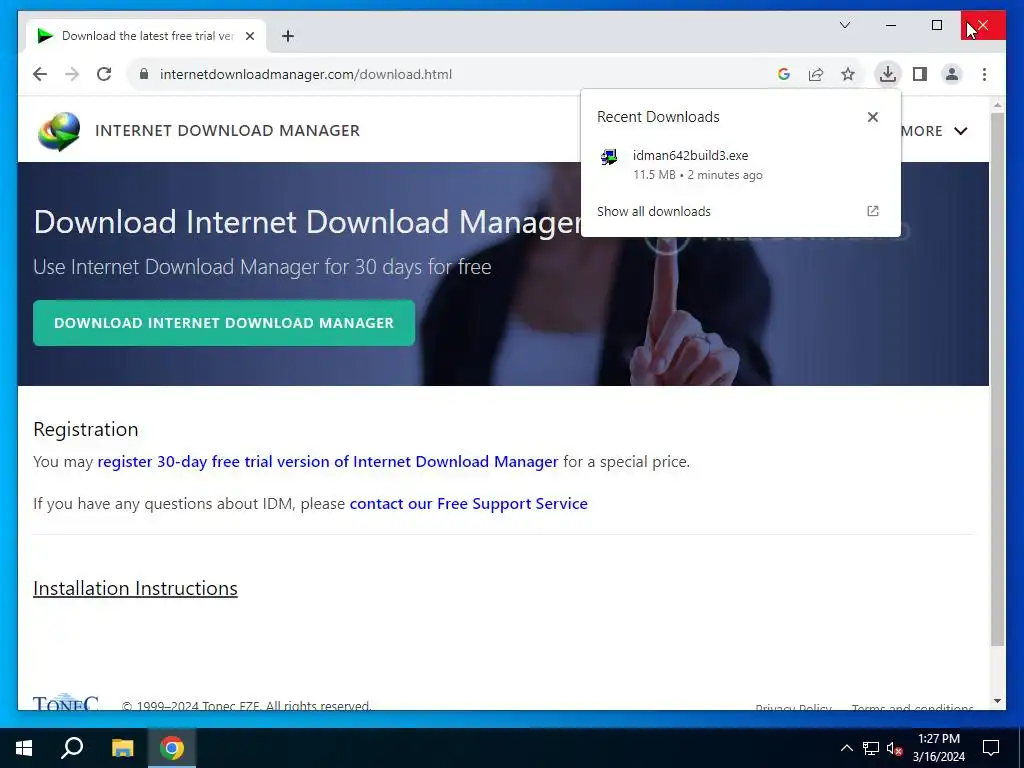
Task: Click the scrollbar down arrow
Action: pos(997,701)
